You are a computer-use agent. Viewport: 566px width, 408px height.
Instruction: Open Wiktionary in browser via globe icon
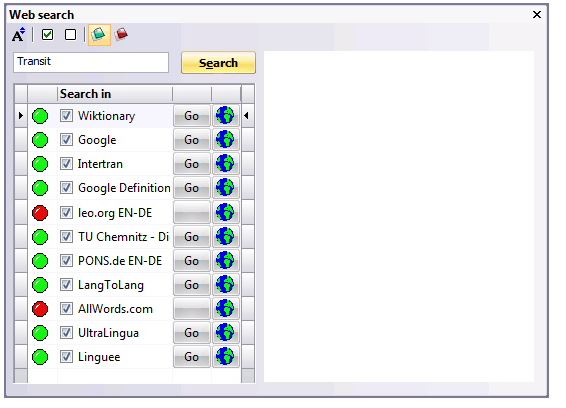[225, 116]
